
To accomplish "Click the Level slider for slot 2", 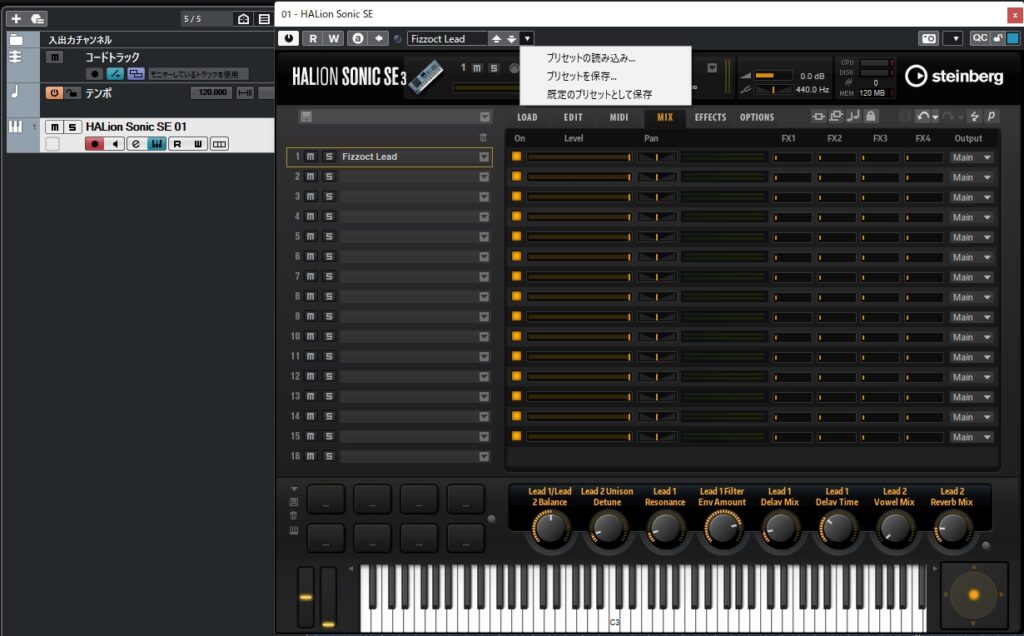I will point(578,177).
